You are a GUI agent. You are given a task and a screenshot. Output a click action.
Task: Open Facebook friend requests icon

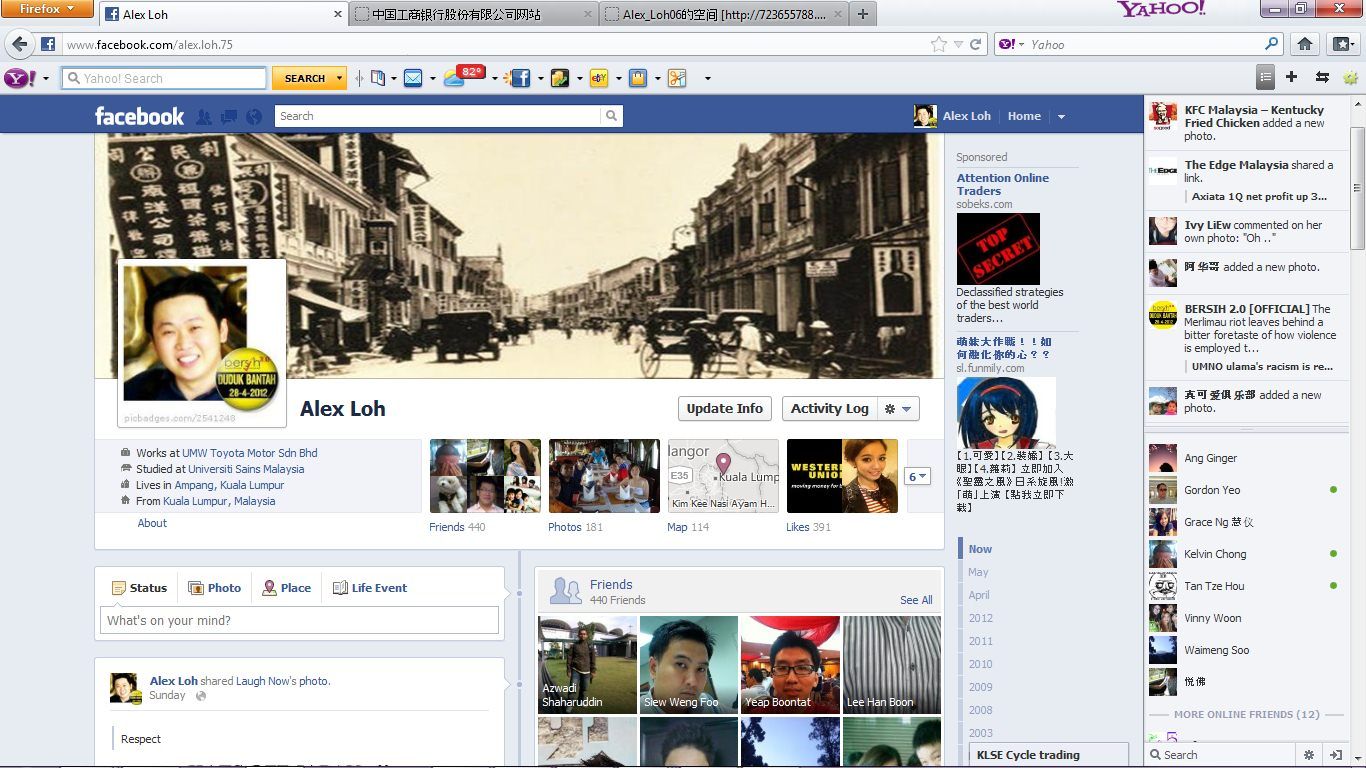(x=204, y=117)
